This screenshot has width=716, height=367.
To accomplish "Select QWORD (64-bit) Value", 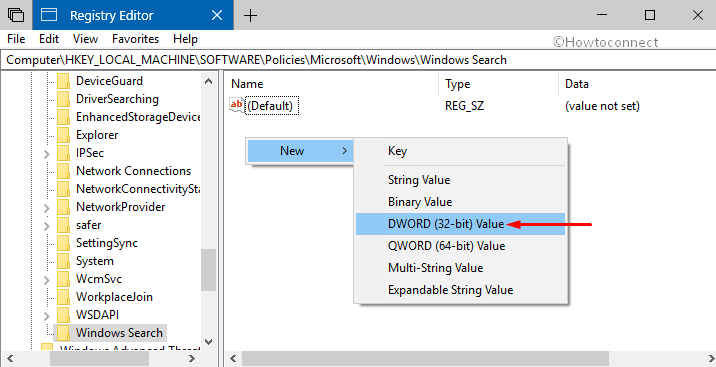I will (460, 246).
